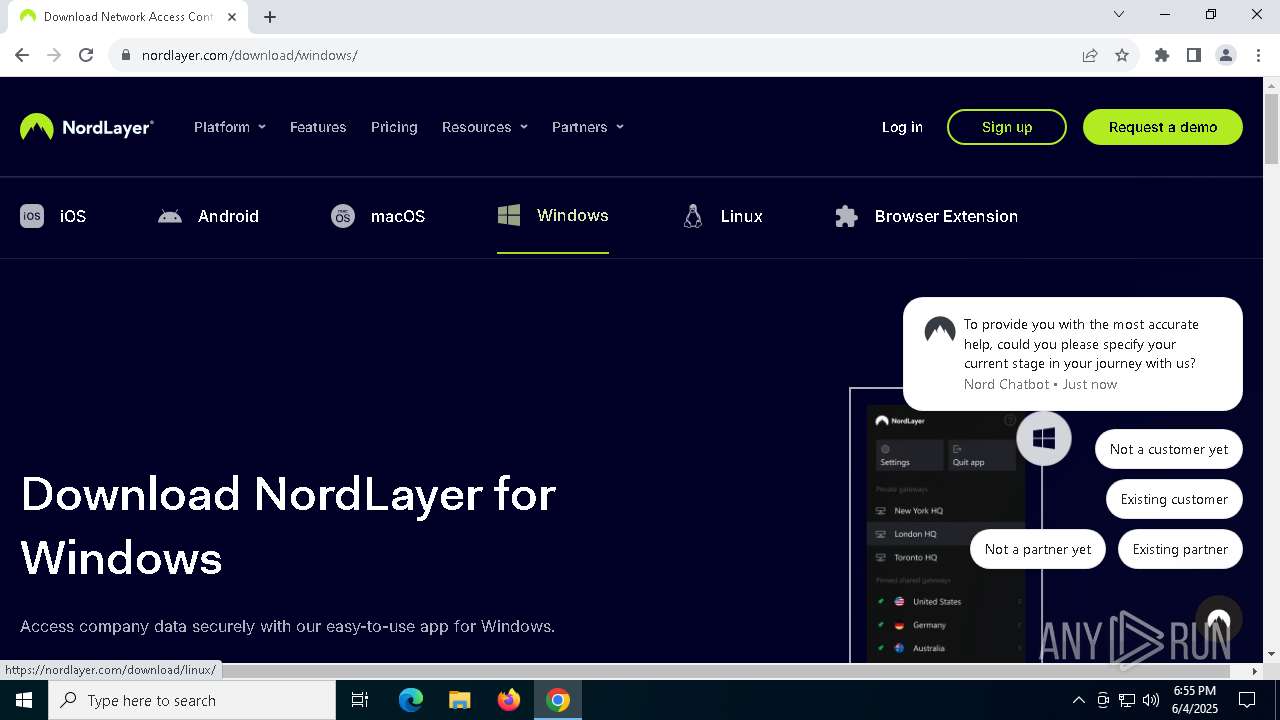Choose 'Not a partner yet' reply
The height and width of the screenshot is (720, 1280).
1038,549
